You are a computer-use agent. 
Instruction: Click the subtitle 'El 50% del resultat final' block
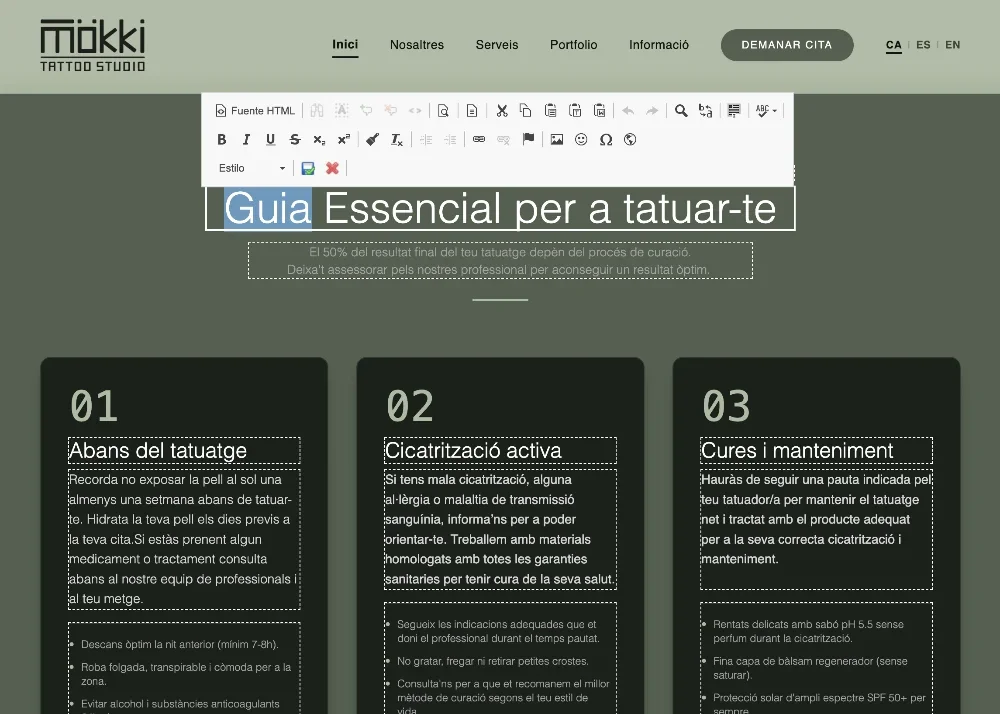tap(500, 261)
